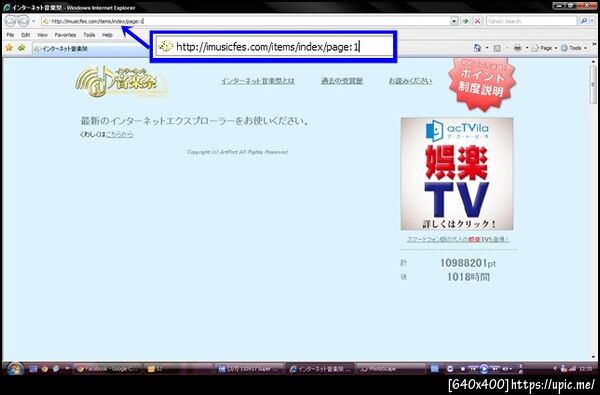The image size is (600, 395).
Task: Open the Help menu
Action: [108, 35]
